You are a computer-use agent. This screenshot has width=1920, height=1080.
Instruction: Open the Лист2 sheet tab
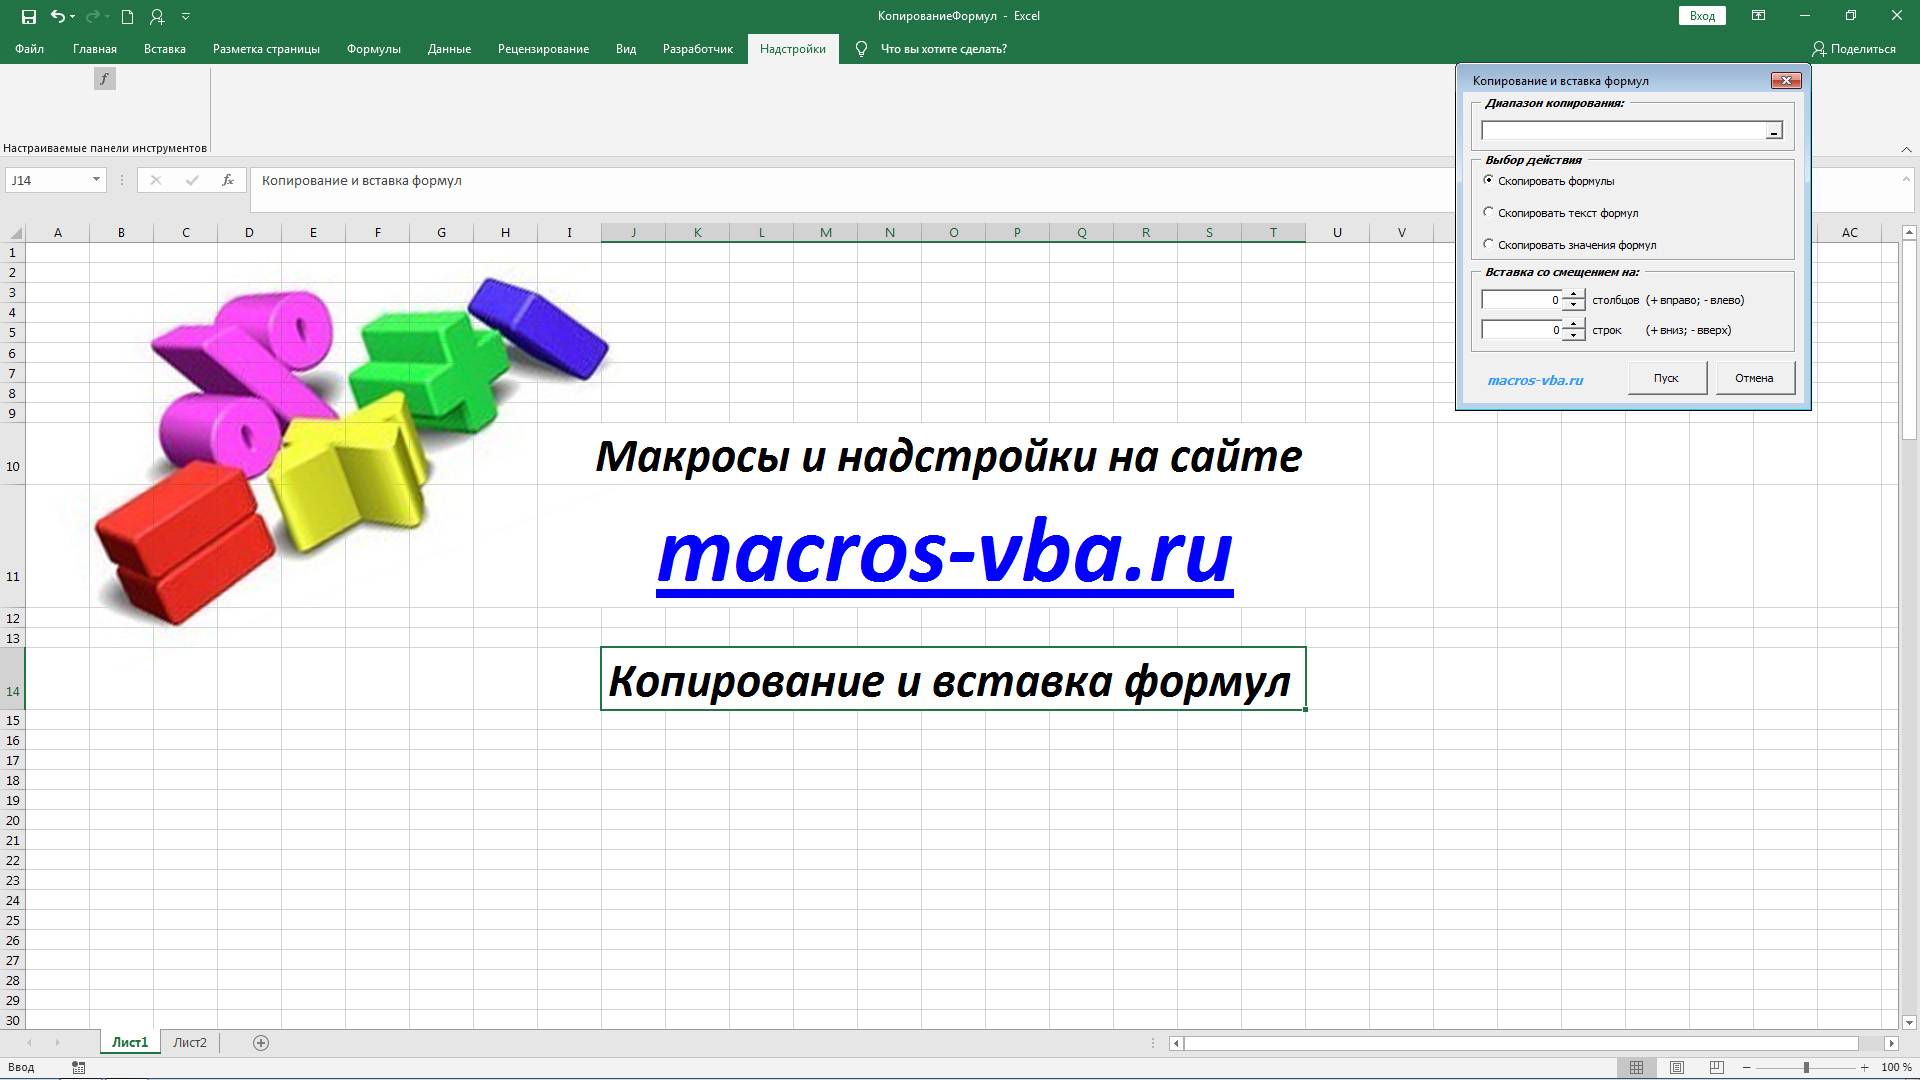point(189,1042)
